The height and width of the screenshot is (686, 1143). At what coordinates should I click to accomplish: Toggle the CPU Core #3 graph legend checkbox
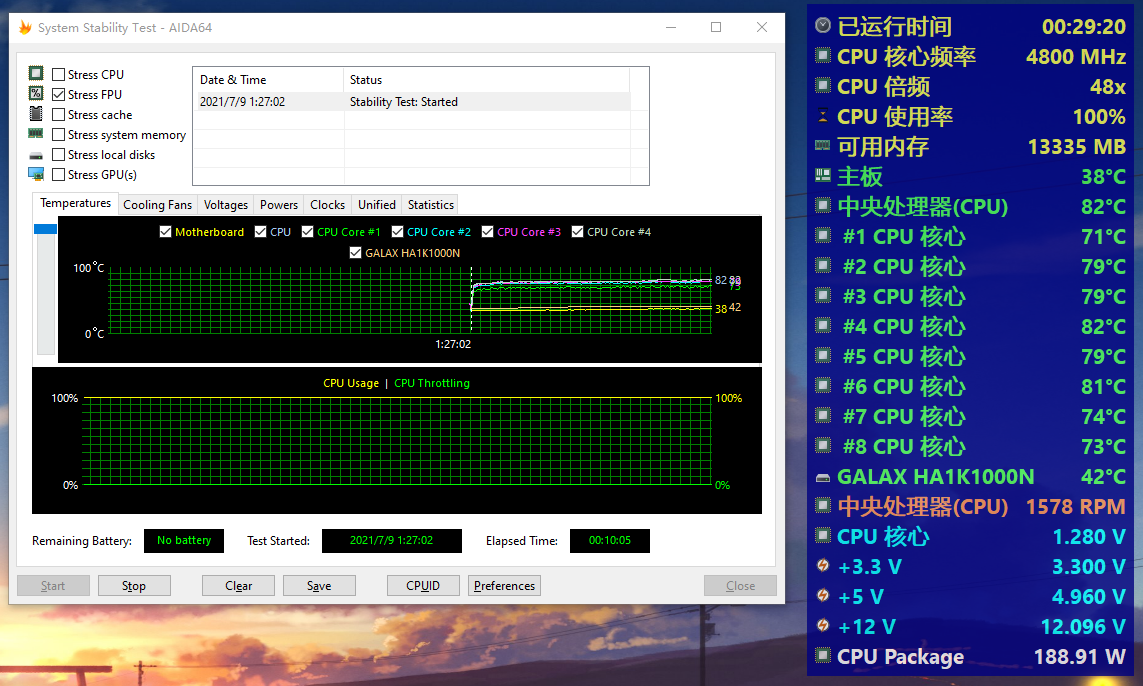[x=486, y=231]
